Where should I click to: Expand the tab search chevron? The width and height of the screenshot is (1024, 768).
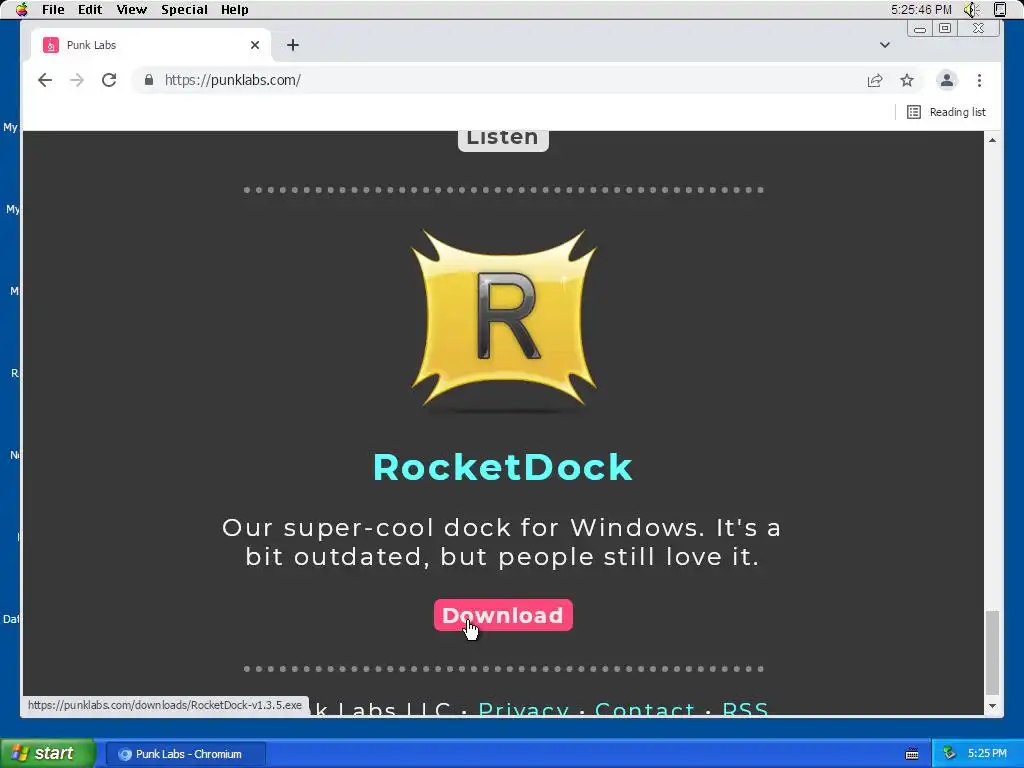(x=884, y=45)
